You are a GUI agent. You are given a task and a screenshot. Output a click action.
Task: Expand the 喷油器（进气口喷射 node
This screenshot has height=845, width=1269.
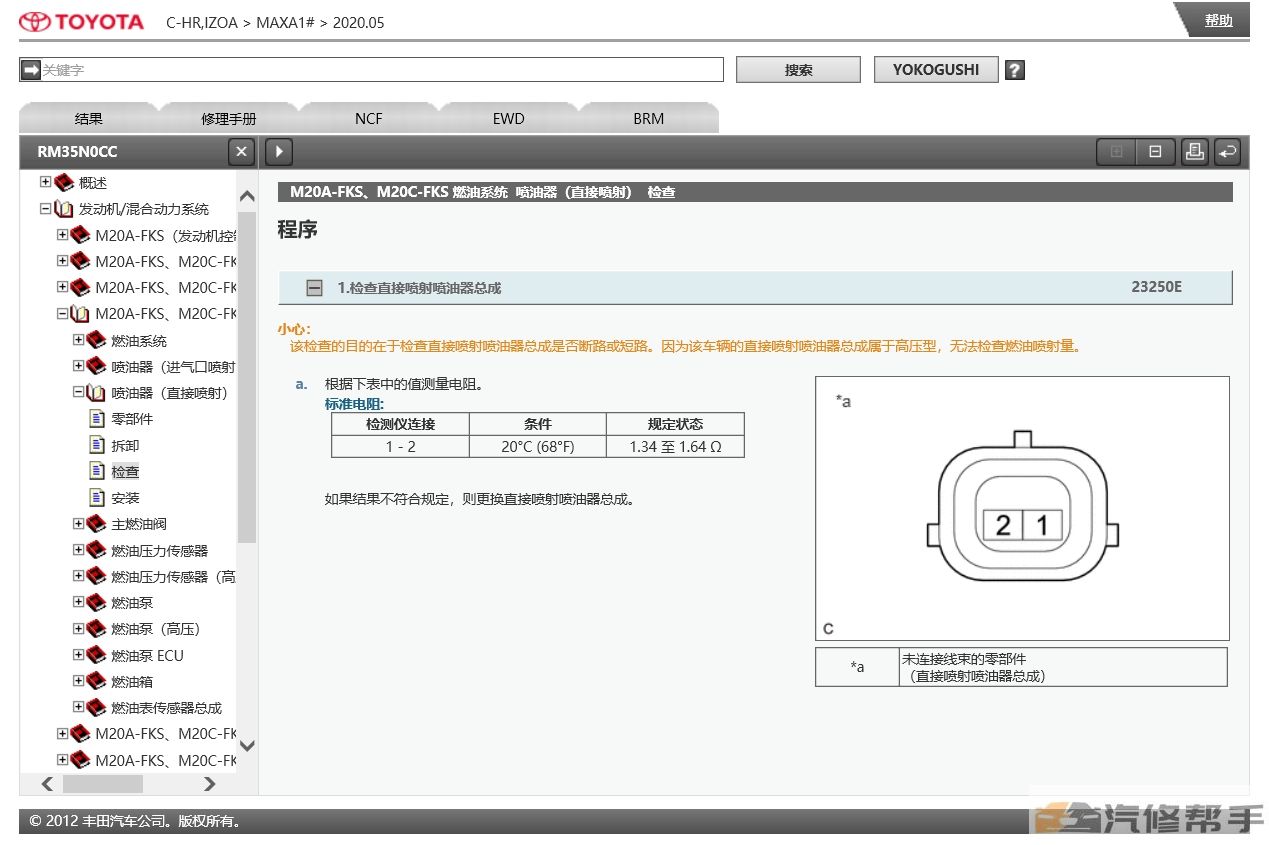tap(78, 366)
